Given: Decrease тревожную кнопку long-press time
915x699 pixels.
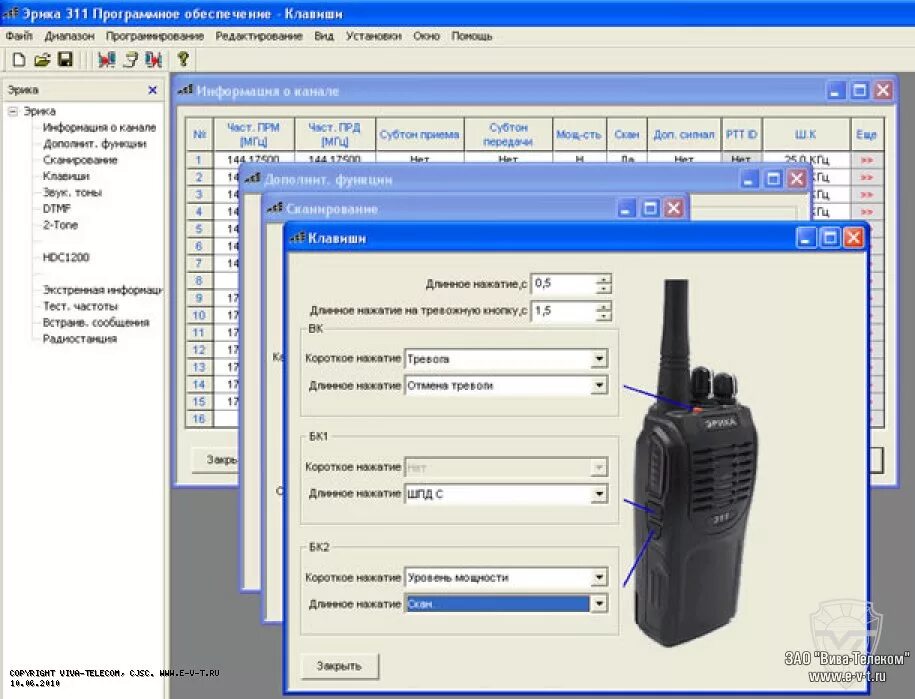Looking at the screenshot, I should click(x=603, y=316).
